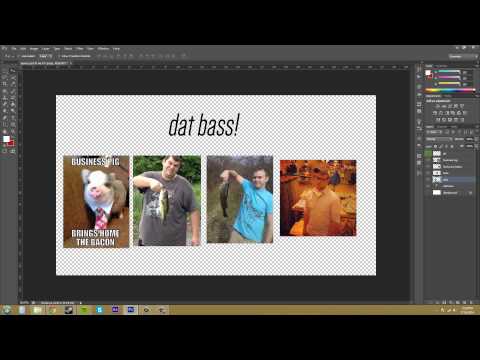480x360 pixels.
Task: Select the Lasso tool
Action: tap(4, 77)
